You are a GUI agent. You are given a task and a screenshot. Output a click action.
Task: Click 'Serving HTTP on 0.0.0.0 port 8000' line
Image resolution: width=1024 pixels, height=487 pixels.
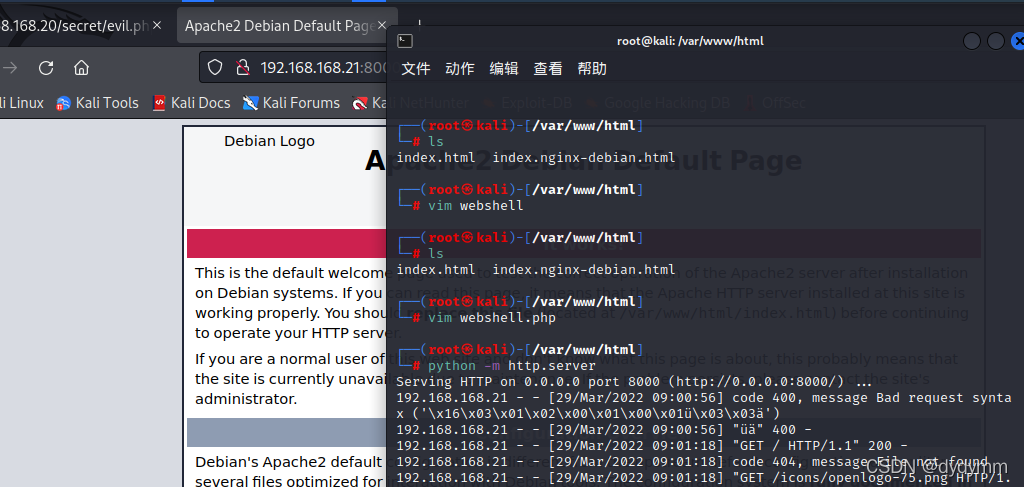click(x=634, y=382)
